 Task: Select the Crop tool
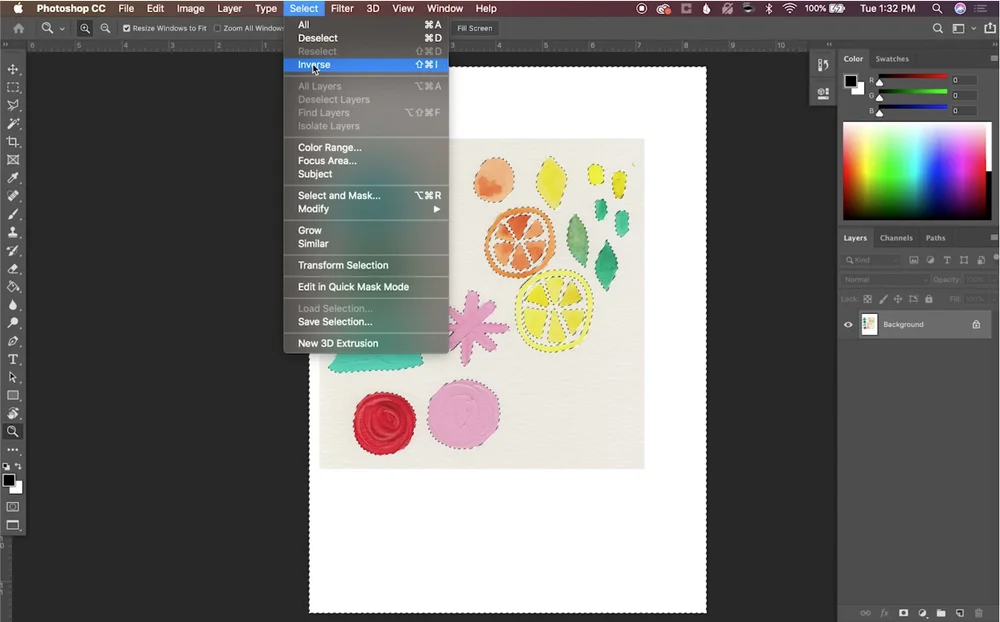(13, 142)
